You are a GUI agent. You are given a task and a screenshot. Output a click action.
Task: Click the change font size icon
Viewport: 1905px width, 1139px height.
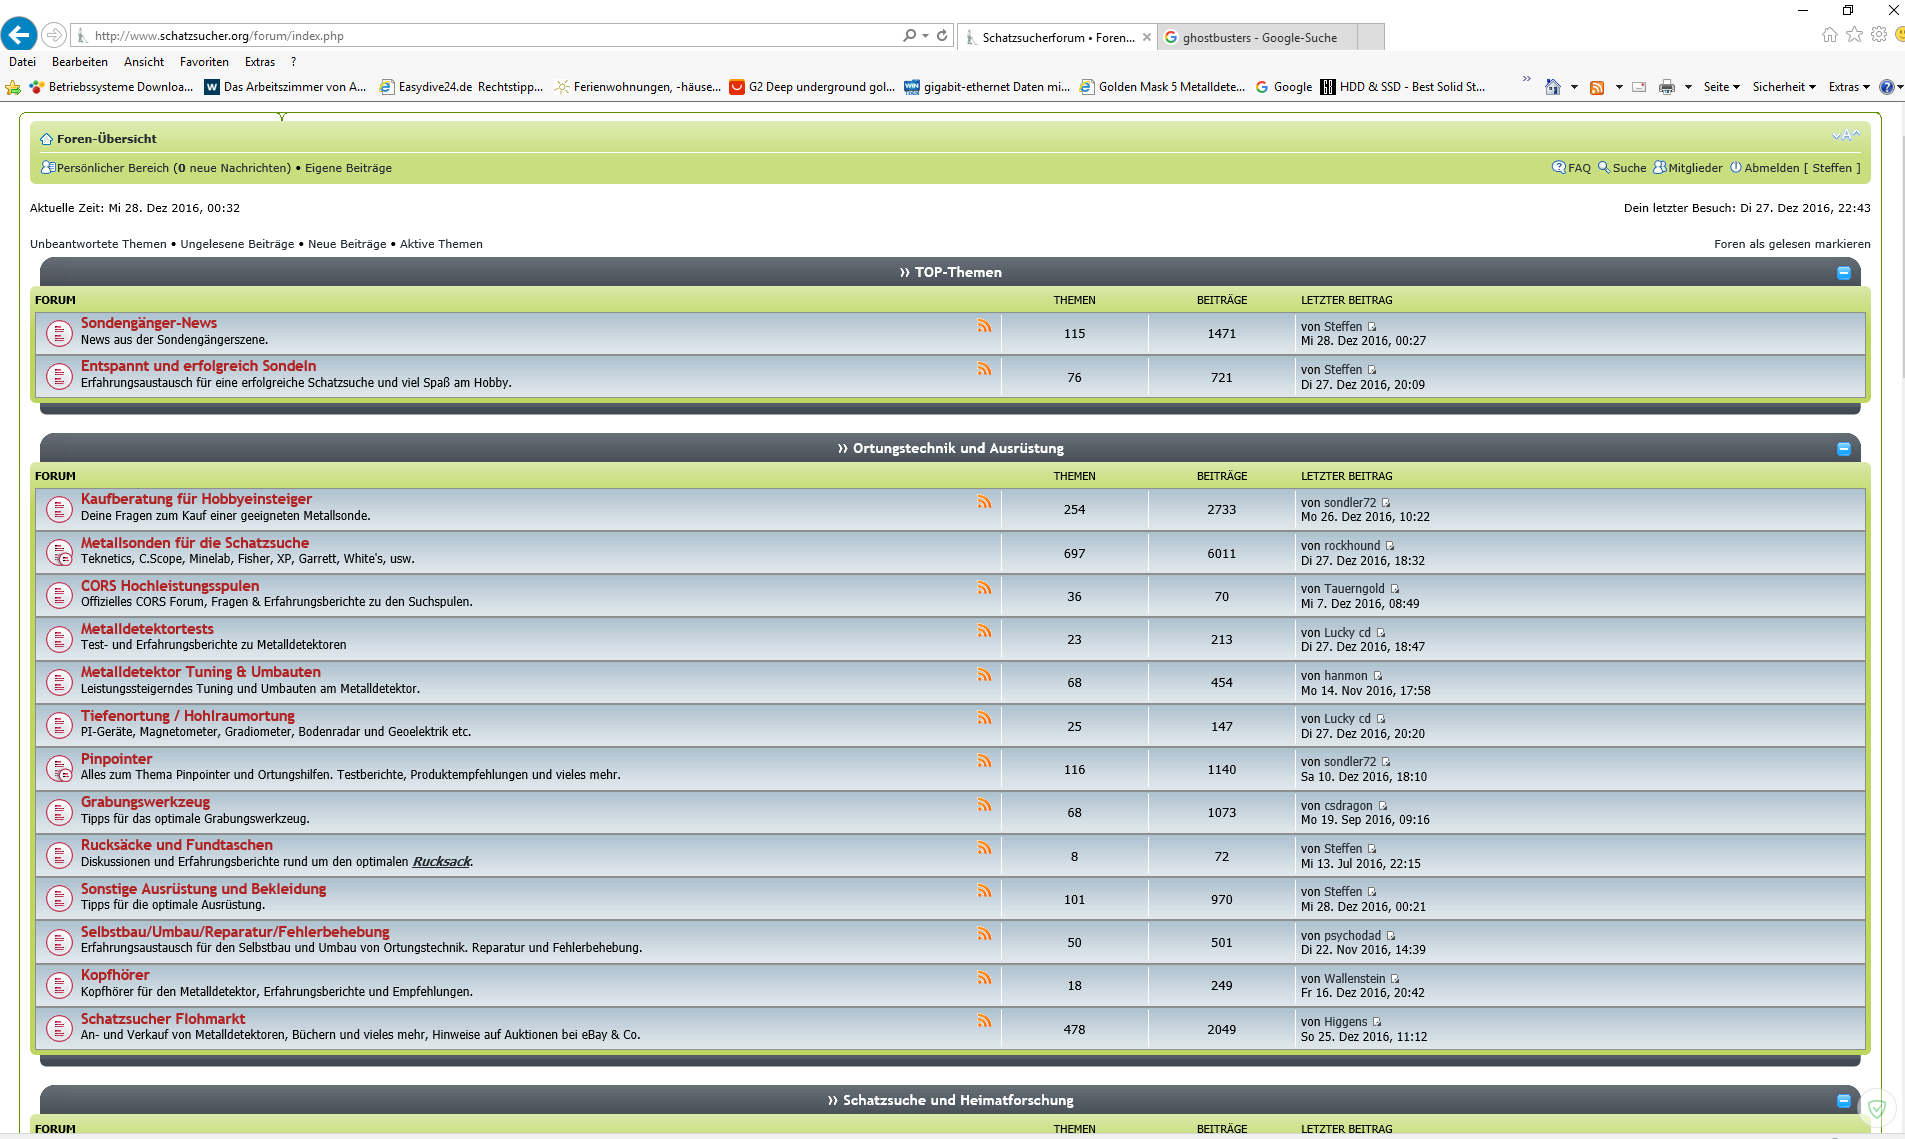pyautogui.click(x=1845, y=136)
